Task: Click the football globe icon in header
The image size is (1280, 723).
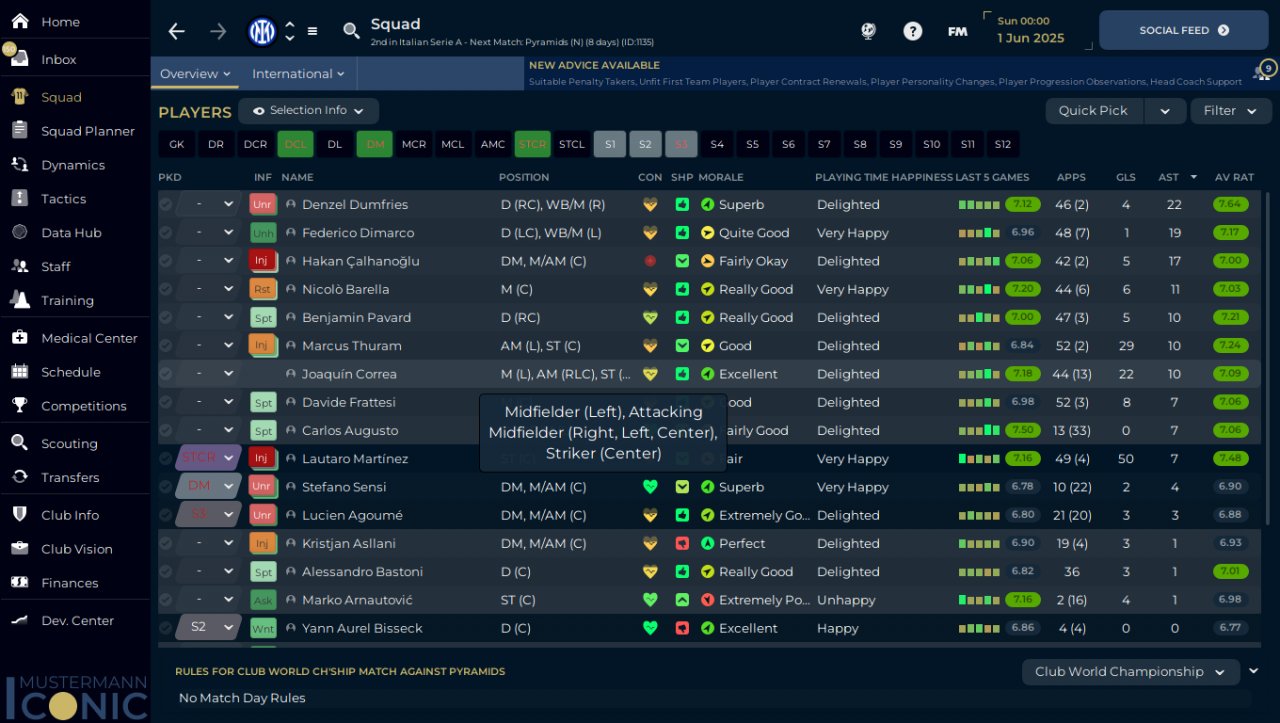Action: (x=868, y=31)
